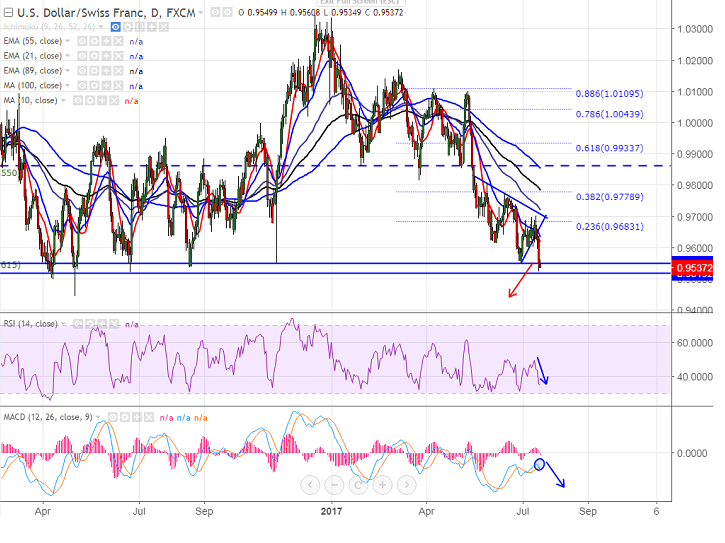Image resolution: width=725 pixels, height=543 pixels.
Task: Remove MA (100, close) with its X icon
Action: (x=118, y=86)
